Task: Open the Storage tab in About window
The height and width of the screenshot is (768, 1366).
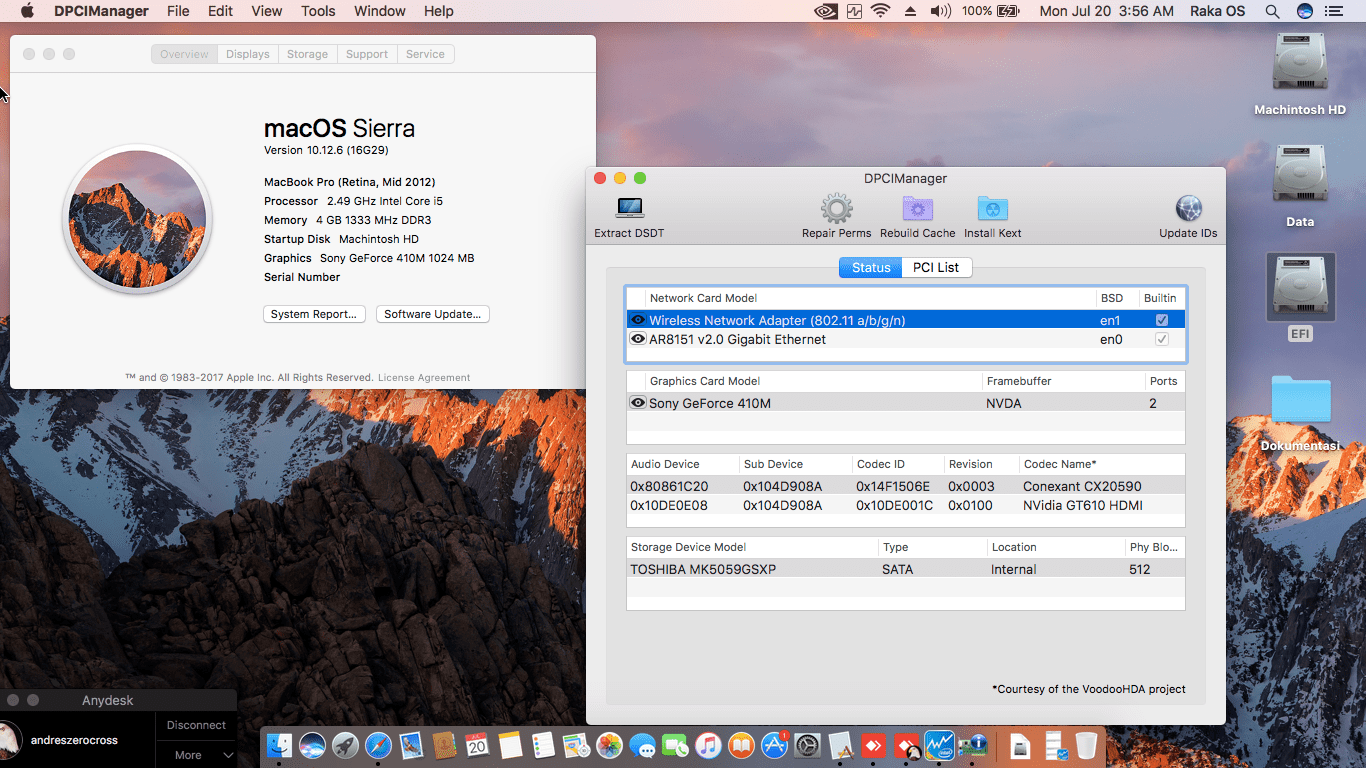Action: tap(307, 54)
